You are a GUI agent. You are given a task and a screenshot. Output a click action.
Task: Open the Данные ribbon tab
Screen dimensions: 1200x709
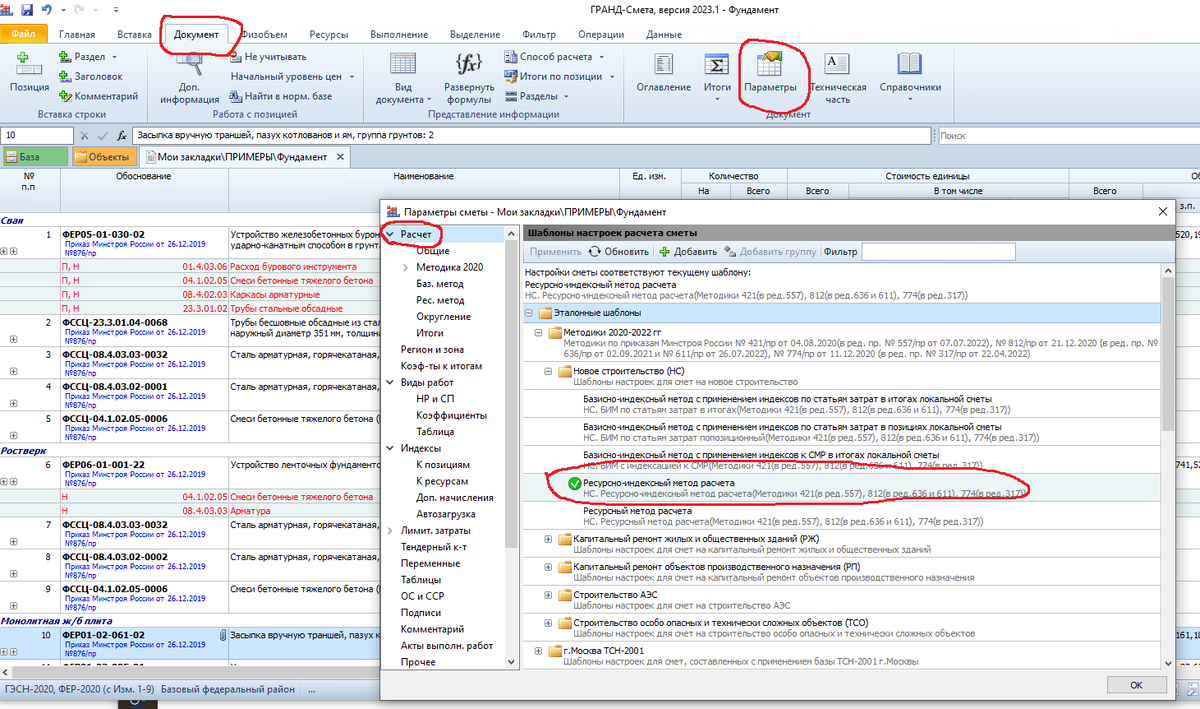[x=664, y=34]
